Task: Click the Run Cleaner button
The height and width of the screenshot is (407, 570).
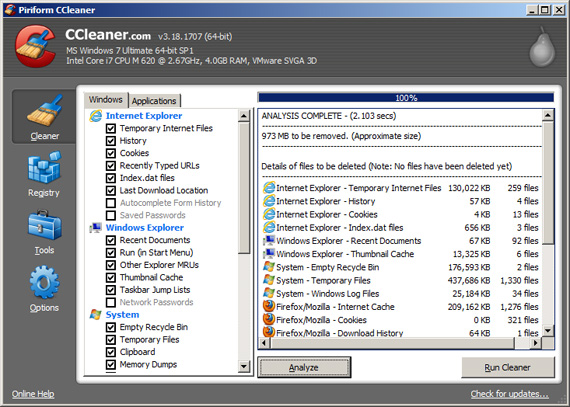Action: [507, 367]
